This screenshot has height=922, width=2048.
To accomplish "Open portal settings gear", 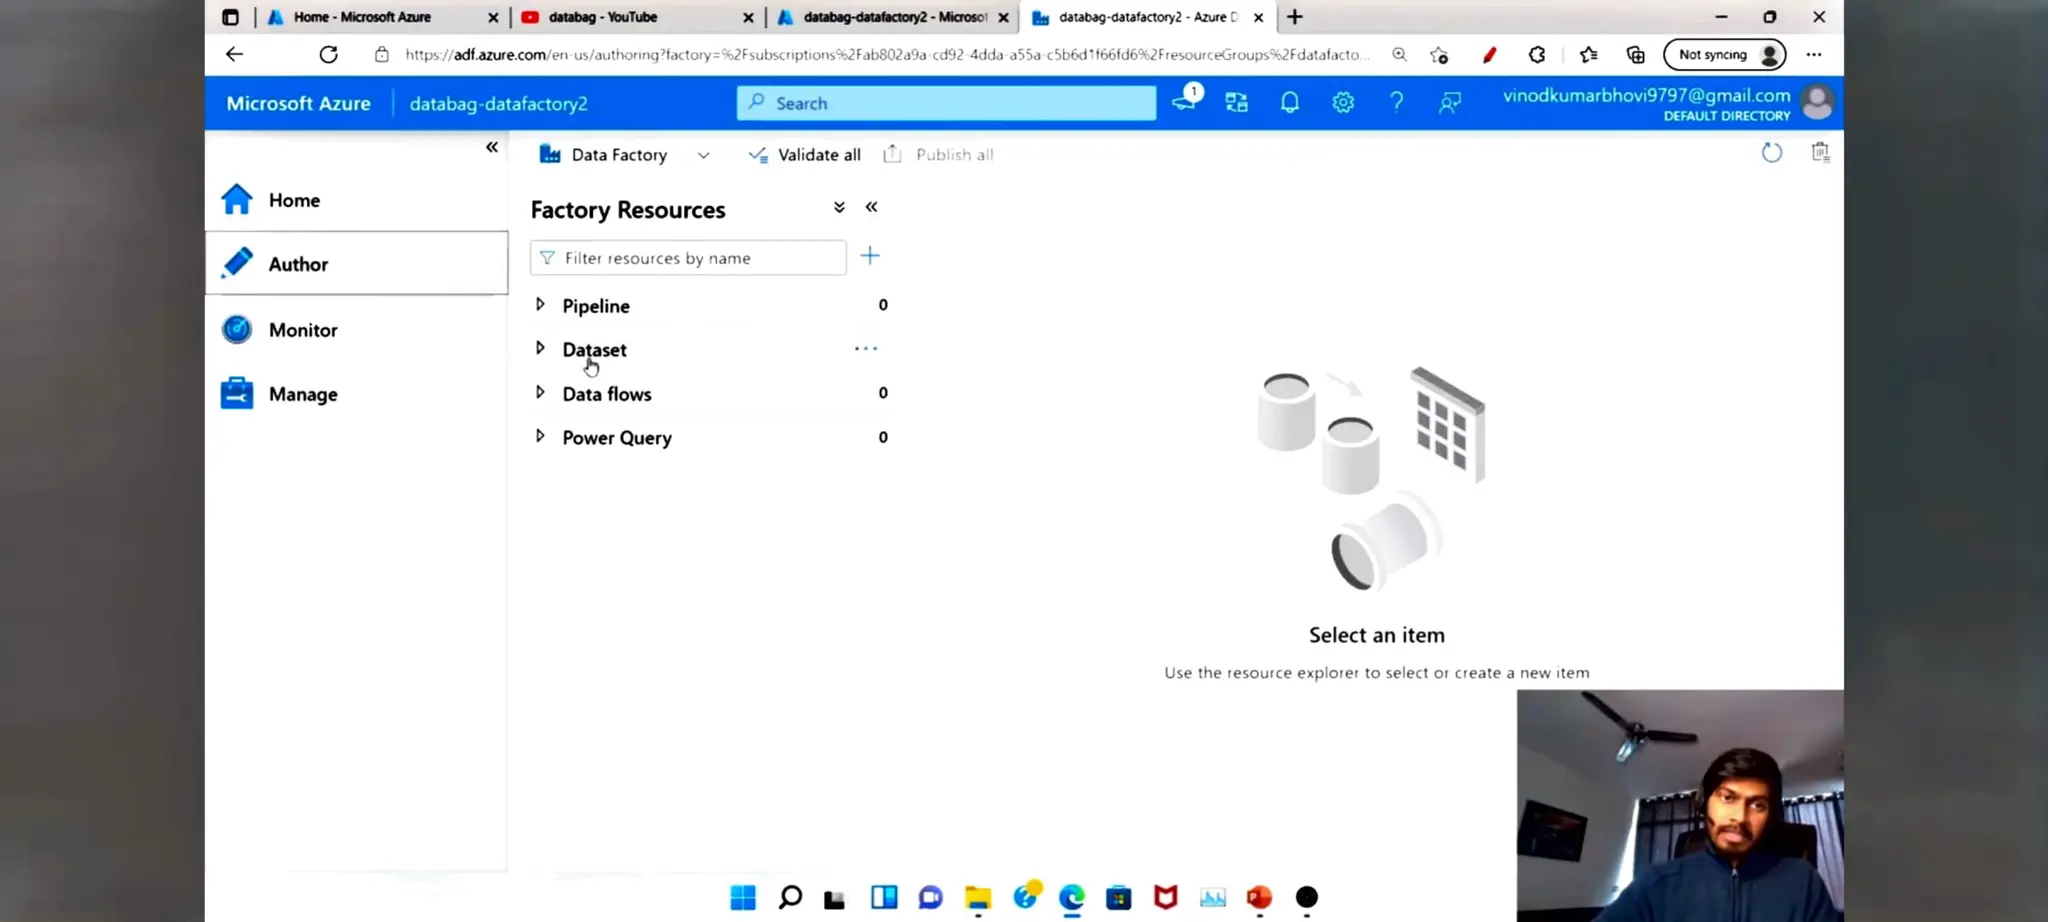I will click(1343, 102).
